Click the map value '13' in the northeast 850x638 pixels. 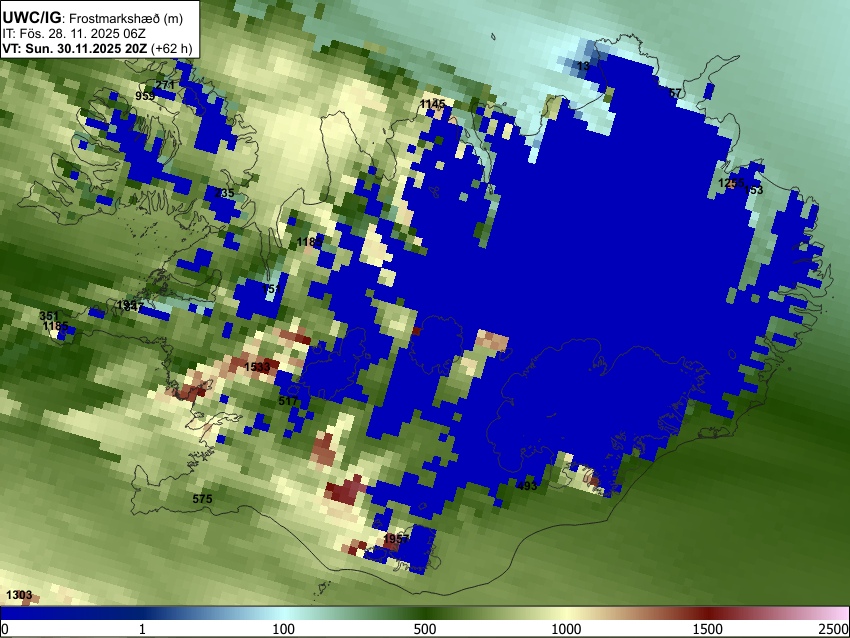[583, 66]
